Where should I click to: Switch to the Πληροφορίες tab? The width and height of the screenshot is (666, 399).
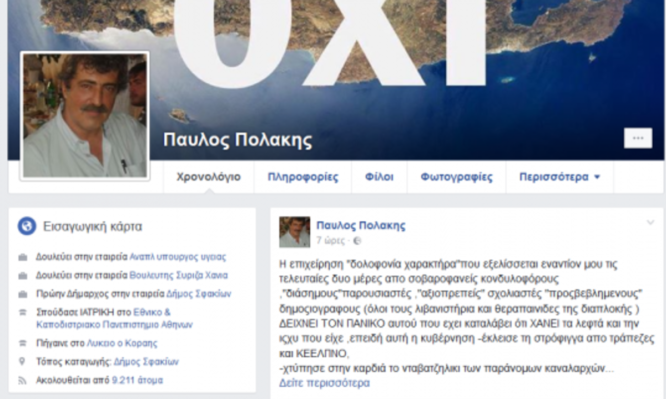pos(303,177)
